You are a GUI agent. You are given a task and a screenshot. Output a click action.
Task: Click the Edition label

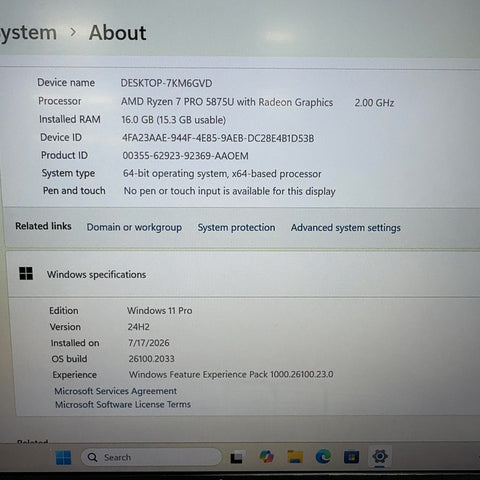64,311
